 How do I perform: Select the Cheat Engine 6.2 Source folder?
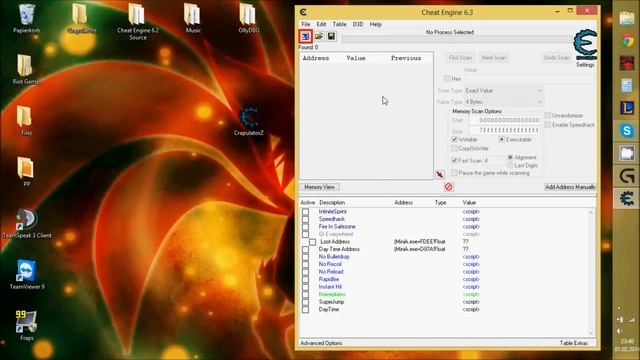point(138,22)
